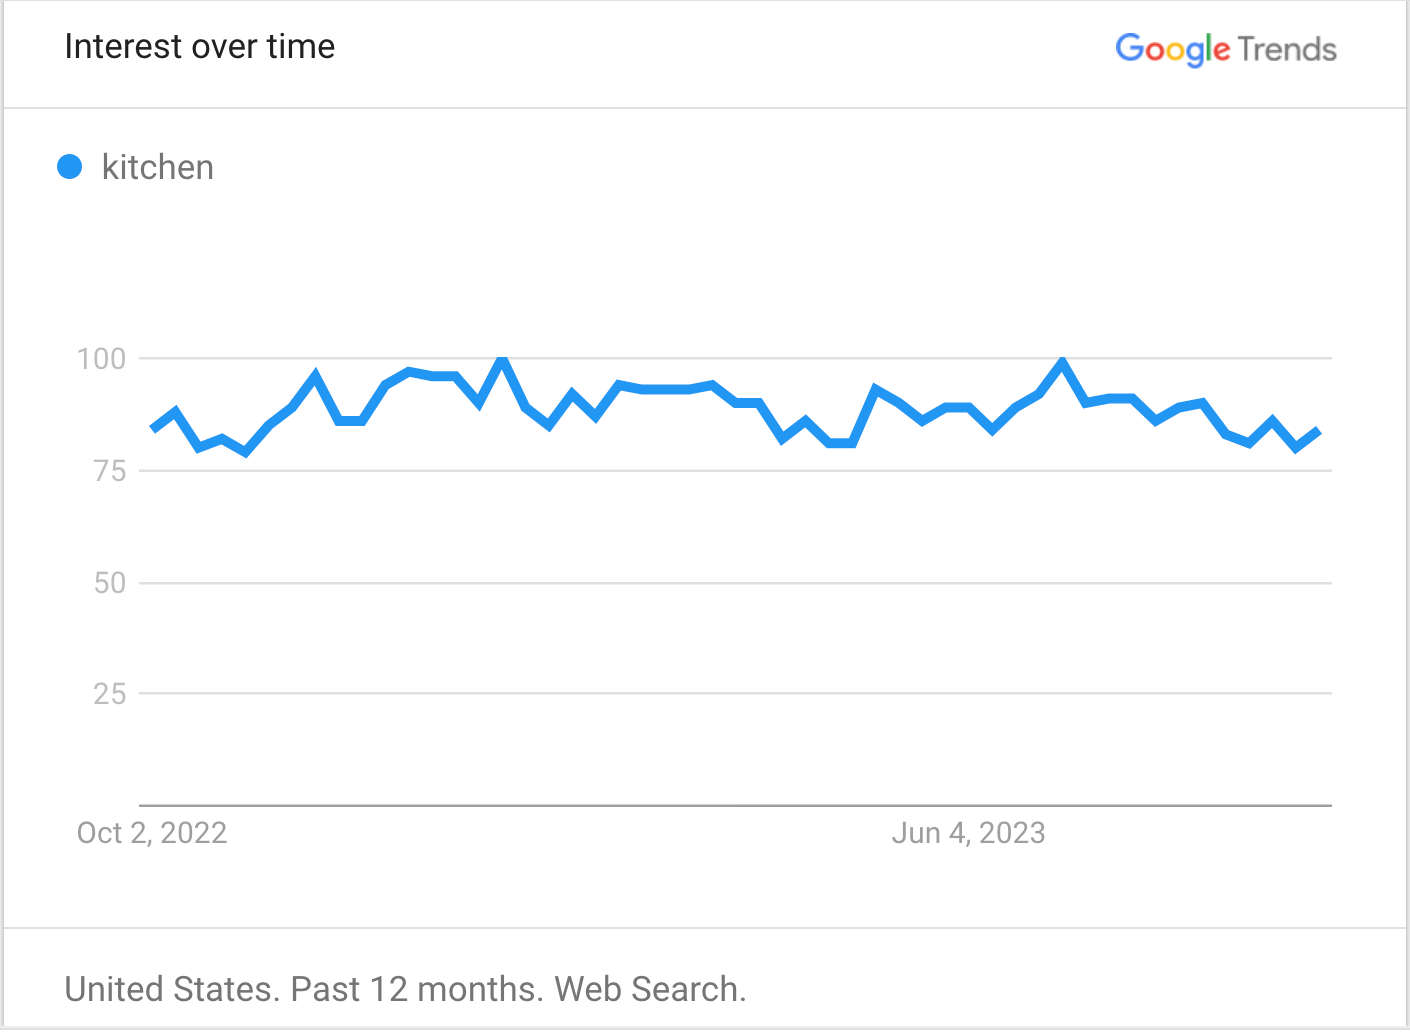Click the Oct 2, 2022 date label
1410x1032 pixels.
coord(152,833)
